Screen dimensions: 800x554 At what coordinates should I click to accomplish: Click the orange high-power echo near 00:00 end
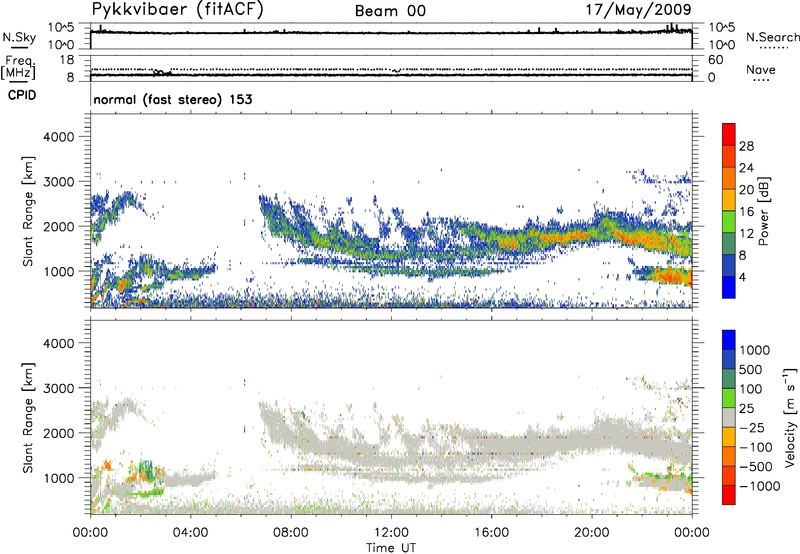(673, 276)
